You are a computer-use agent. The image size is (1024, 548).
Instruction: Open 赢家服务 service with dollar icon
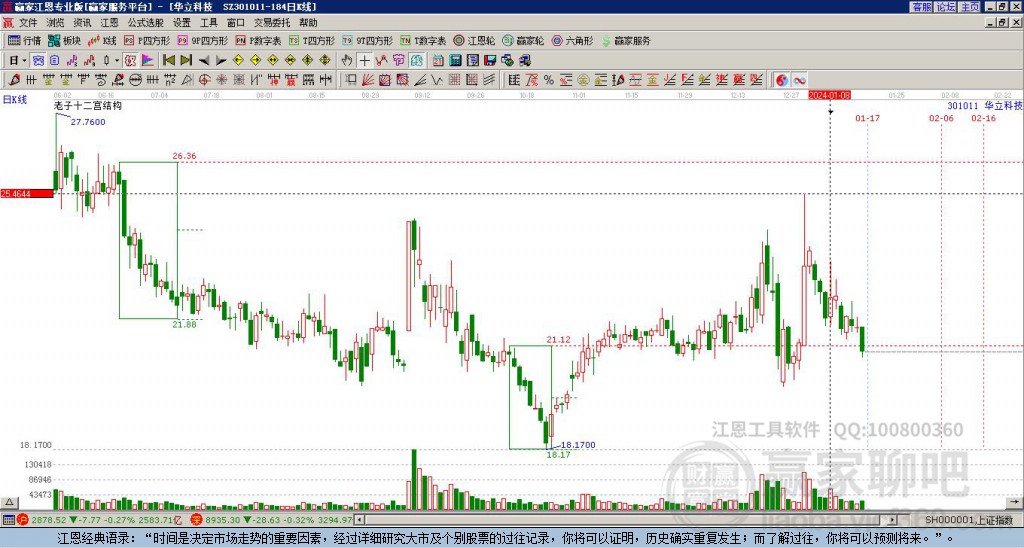(626, 40)
